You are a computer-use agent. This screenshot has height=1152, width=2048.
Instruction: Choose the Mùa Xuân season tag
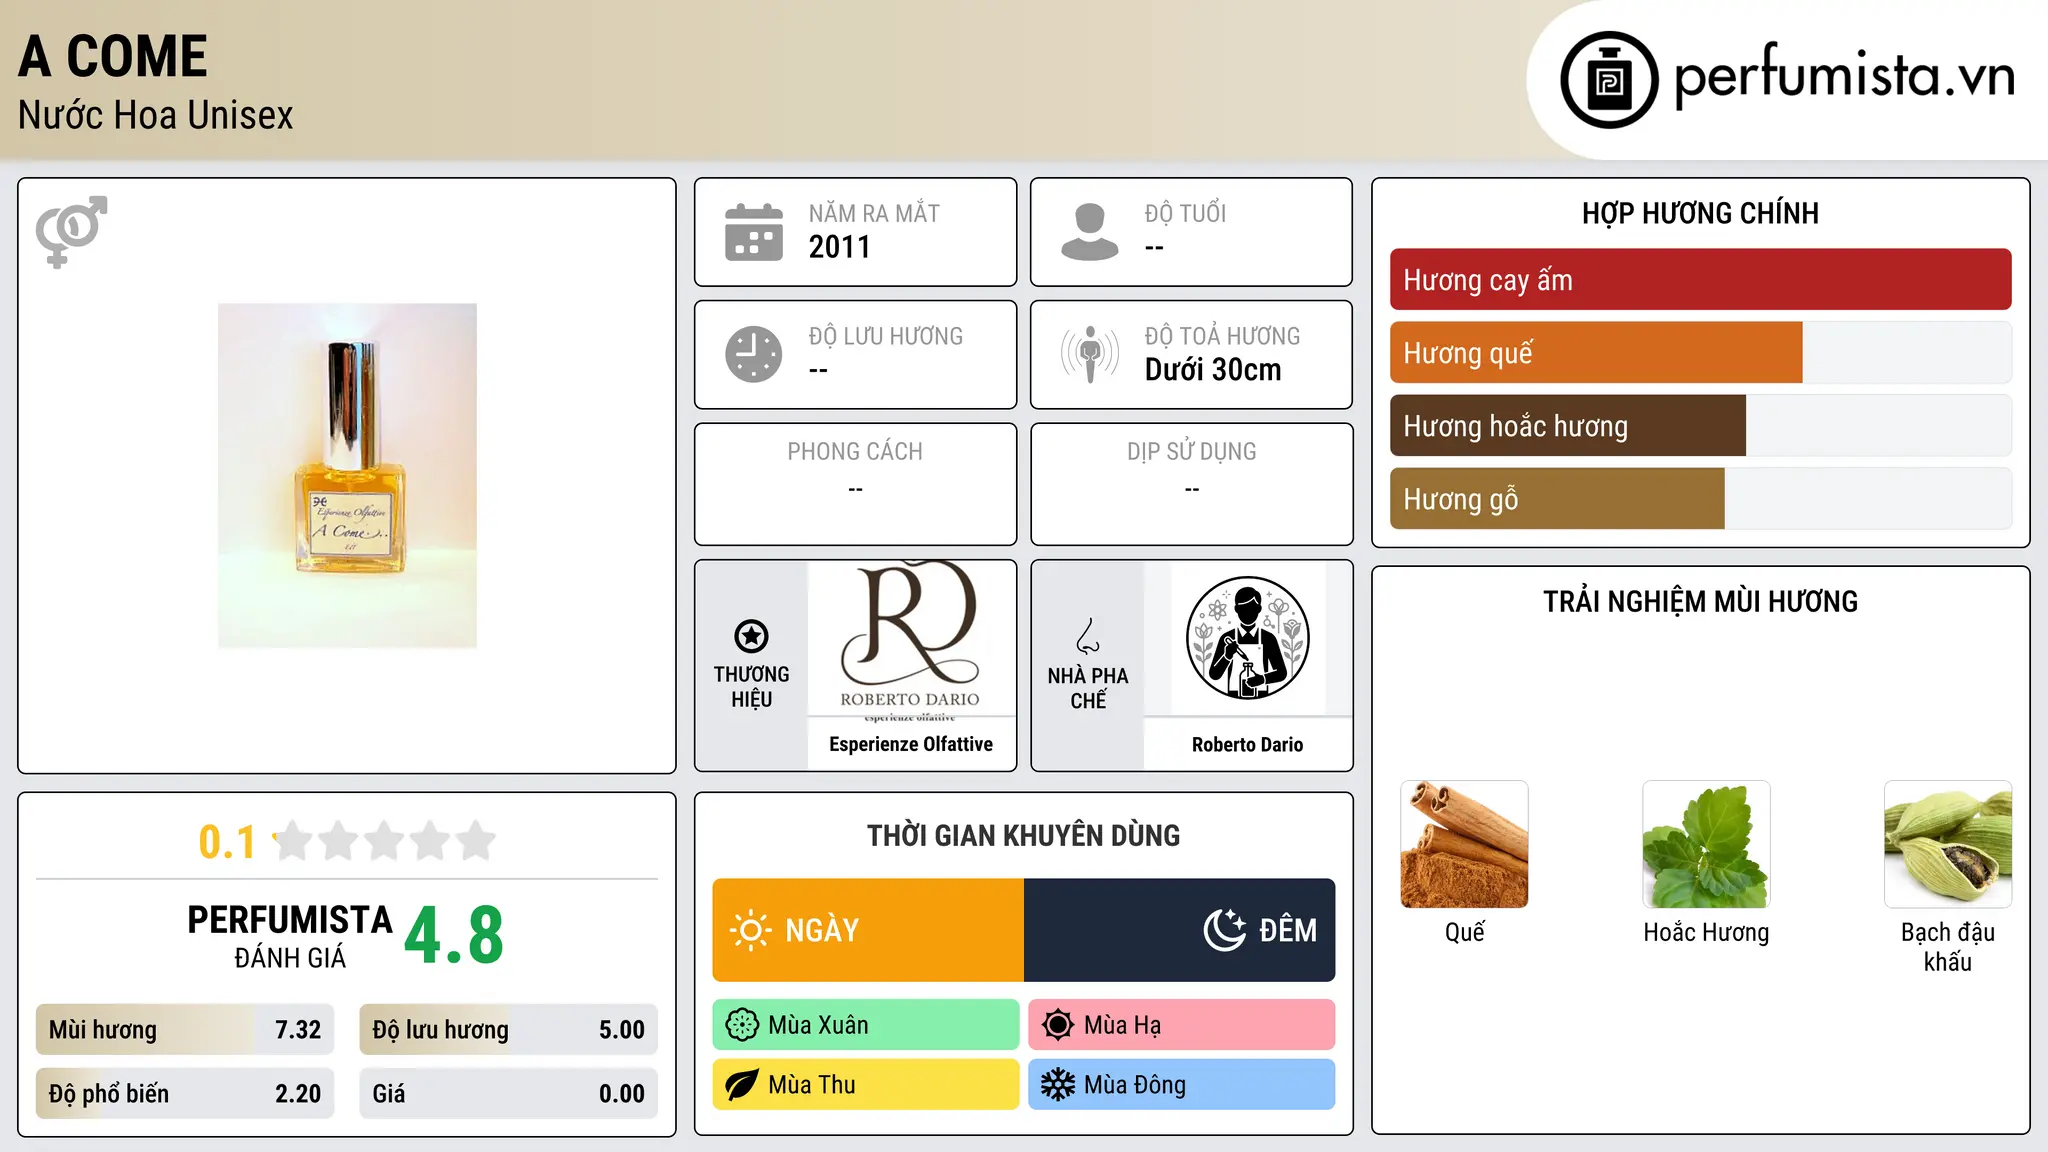[x=866, y=1025]
